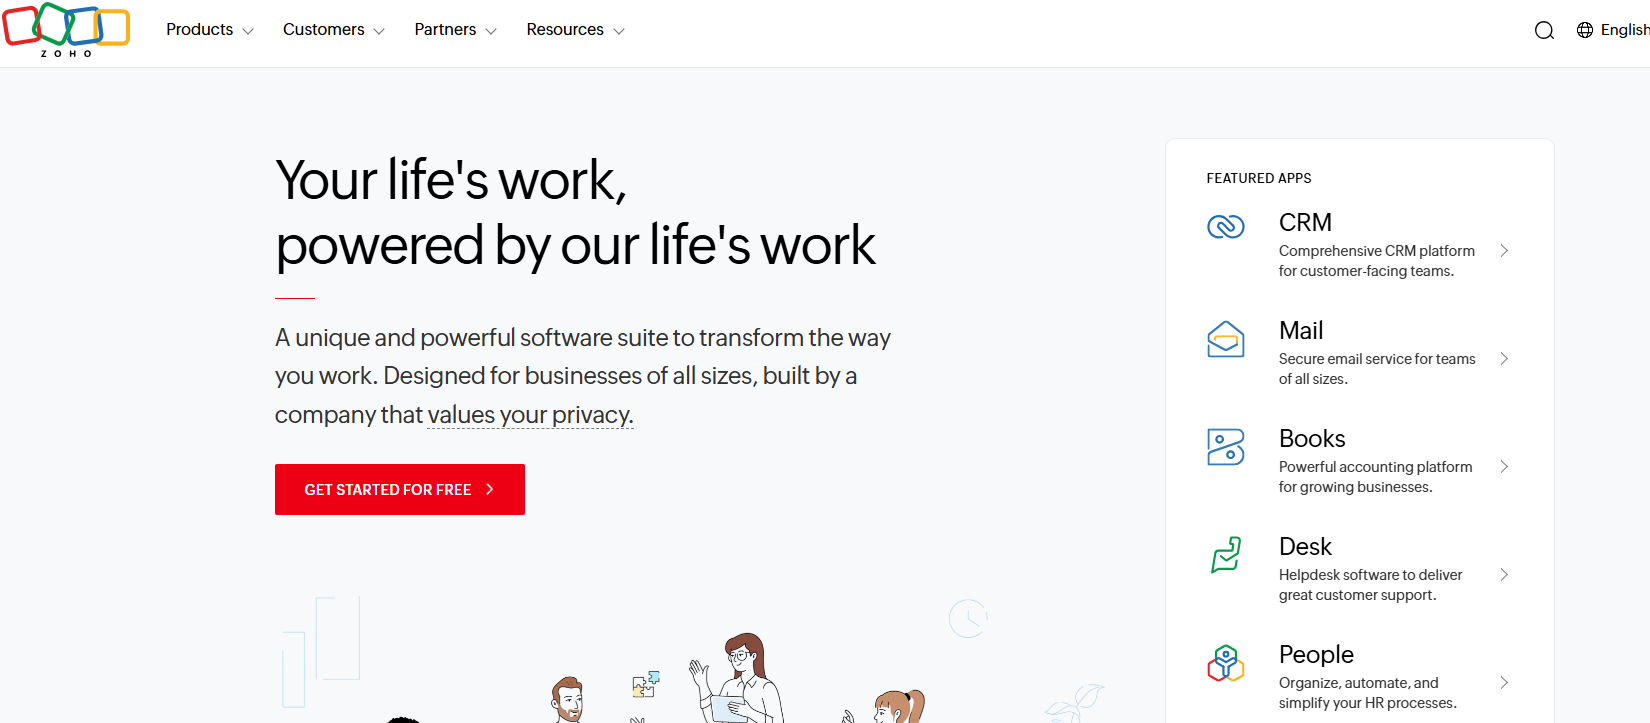Click the People row arrow chevron
The height and width of the screenshot is (723, 1650).
pyautogui.click(x=1504, y=683)
